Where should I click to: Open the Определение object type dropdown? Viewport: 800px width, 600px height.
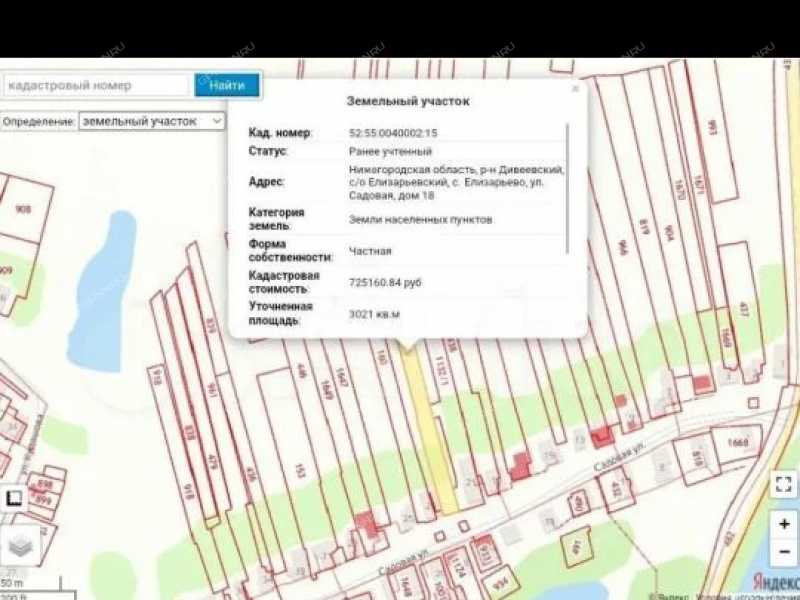click(152, 121)
